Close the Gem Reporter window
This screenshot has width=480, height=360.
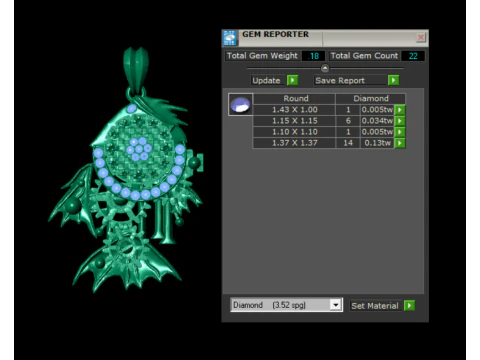click(421, 37)
